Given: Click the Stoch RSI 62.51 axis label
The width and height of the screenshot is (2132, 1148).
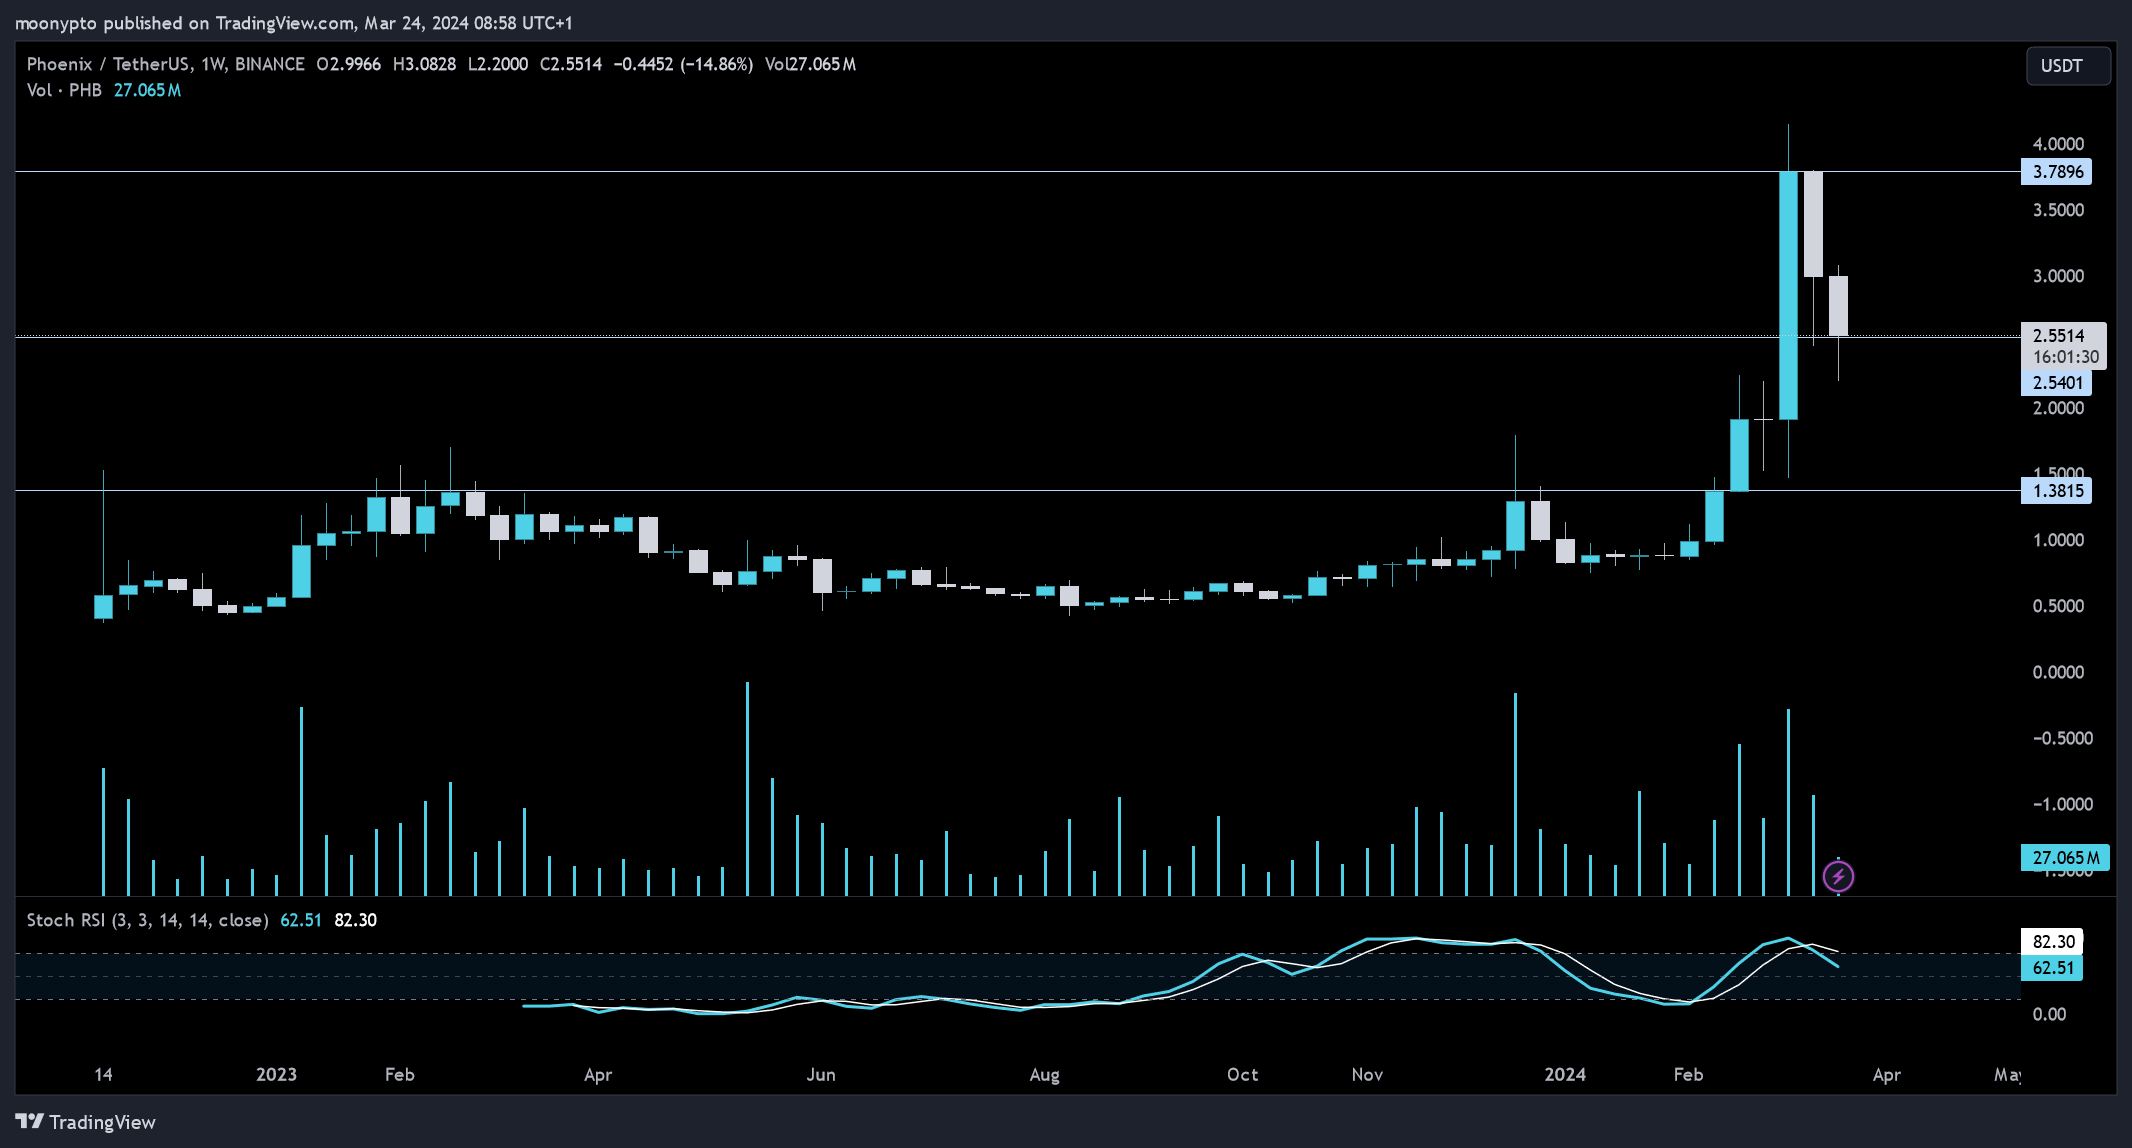Looking at the screenshot, I should 2052,968.
